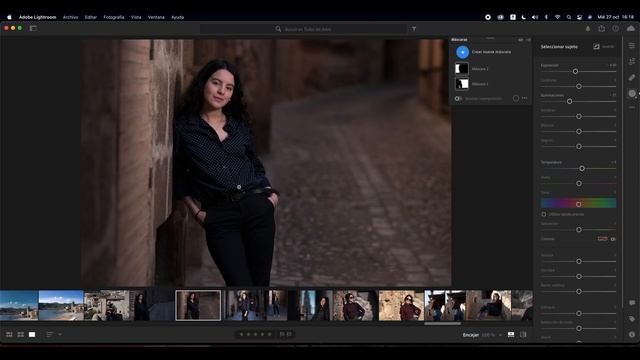Screen dimensions: 640x360
Task: Click the Exposición slider handle
Action: point(575,71)
